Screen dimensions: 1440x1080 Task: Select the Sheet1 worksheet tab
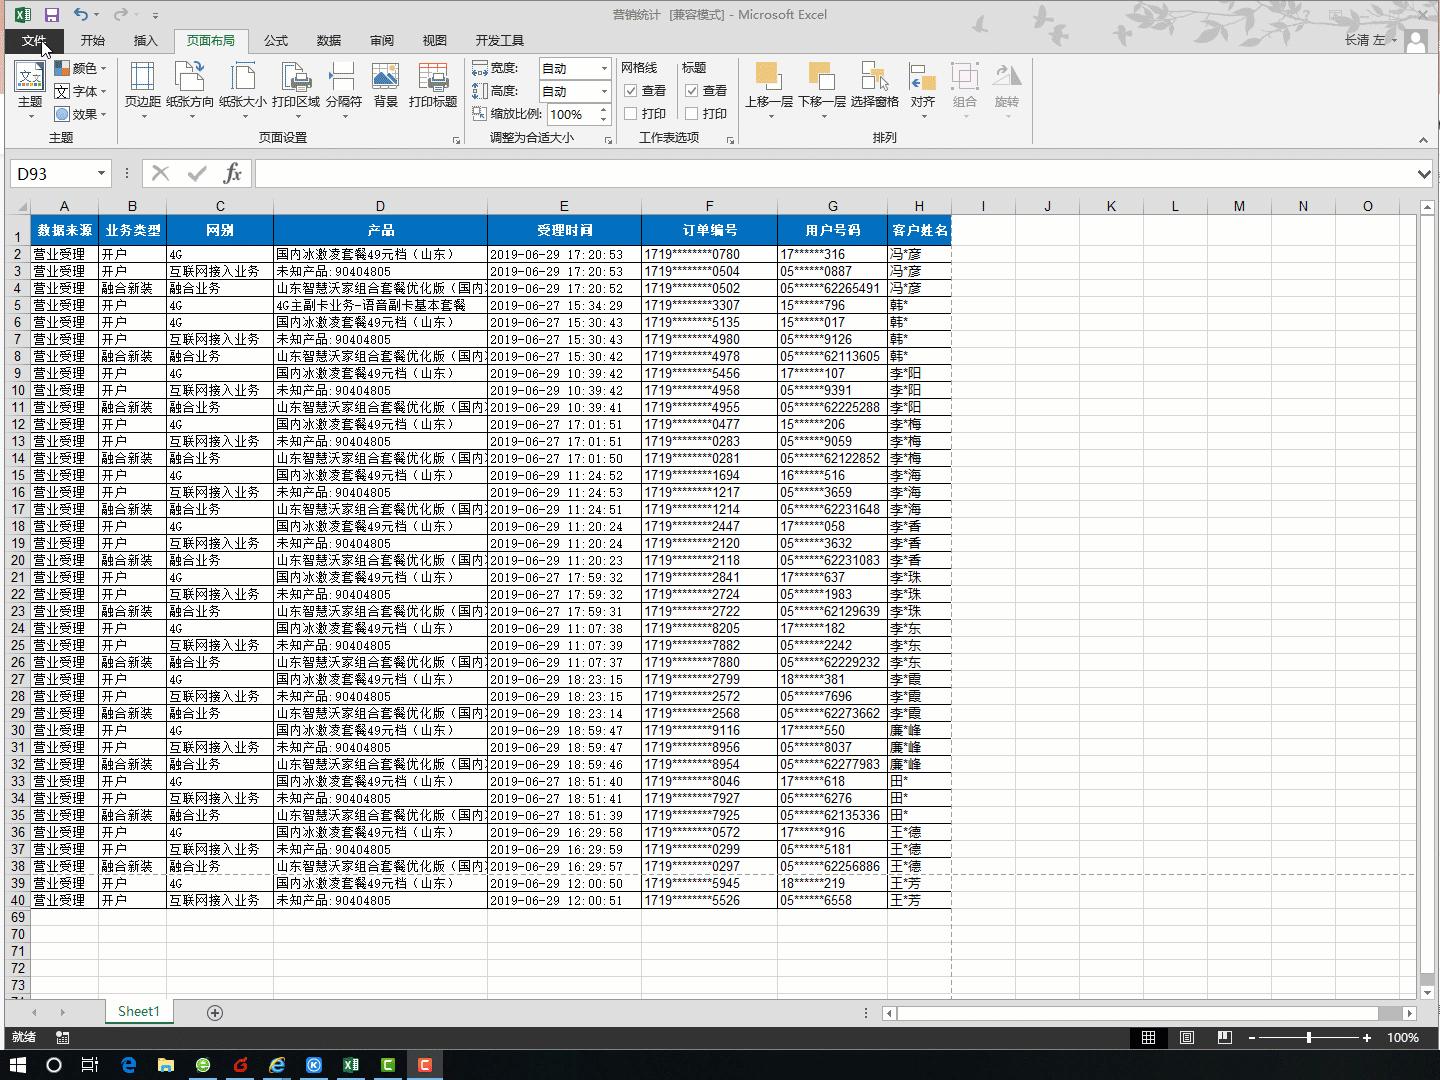(x=138, y=1011)
